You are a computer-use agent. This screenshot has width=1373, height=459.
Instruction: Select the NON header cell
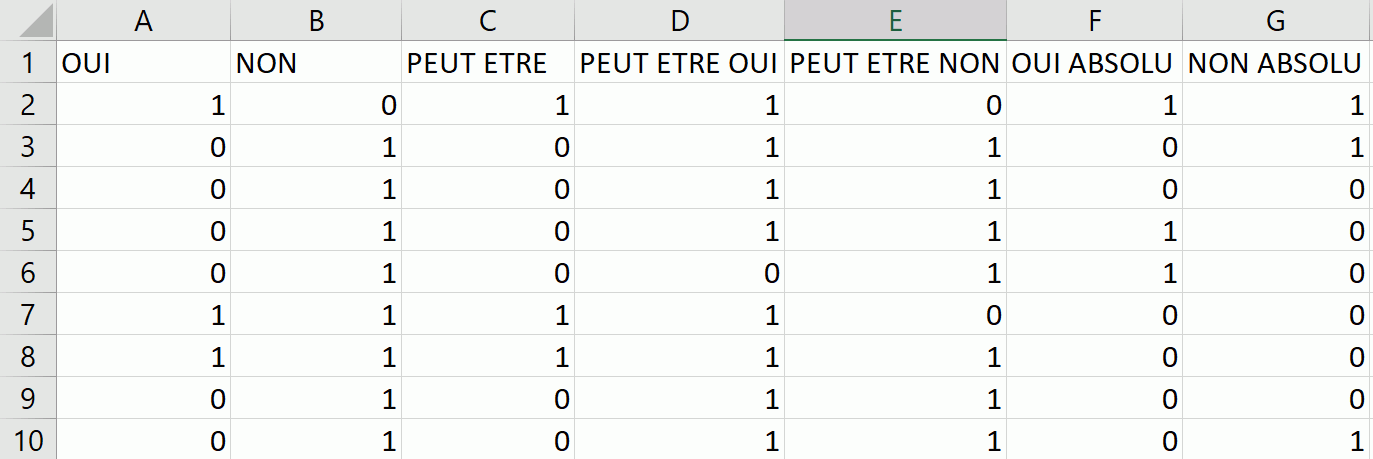pos(316,63)
